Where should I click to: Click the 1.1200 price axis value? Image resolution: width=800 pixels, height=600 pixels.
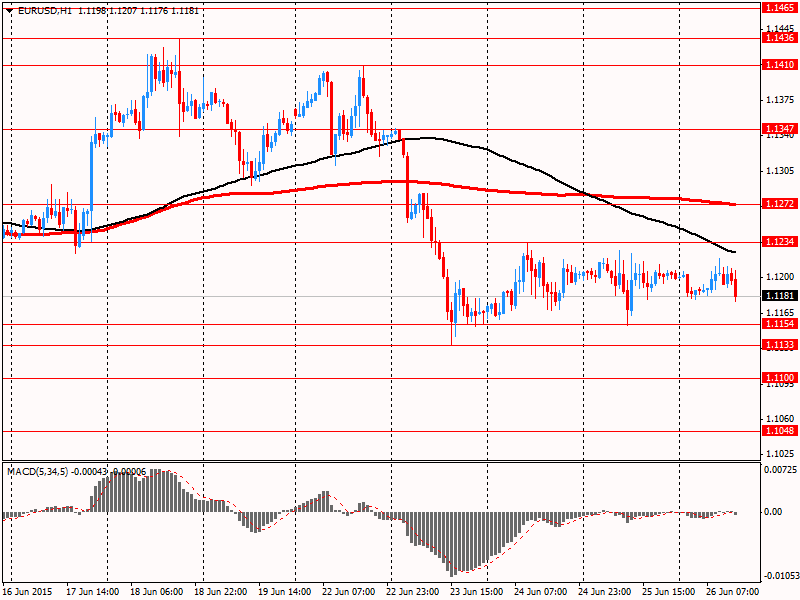coord(781,277)
